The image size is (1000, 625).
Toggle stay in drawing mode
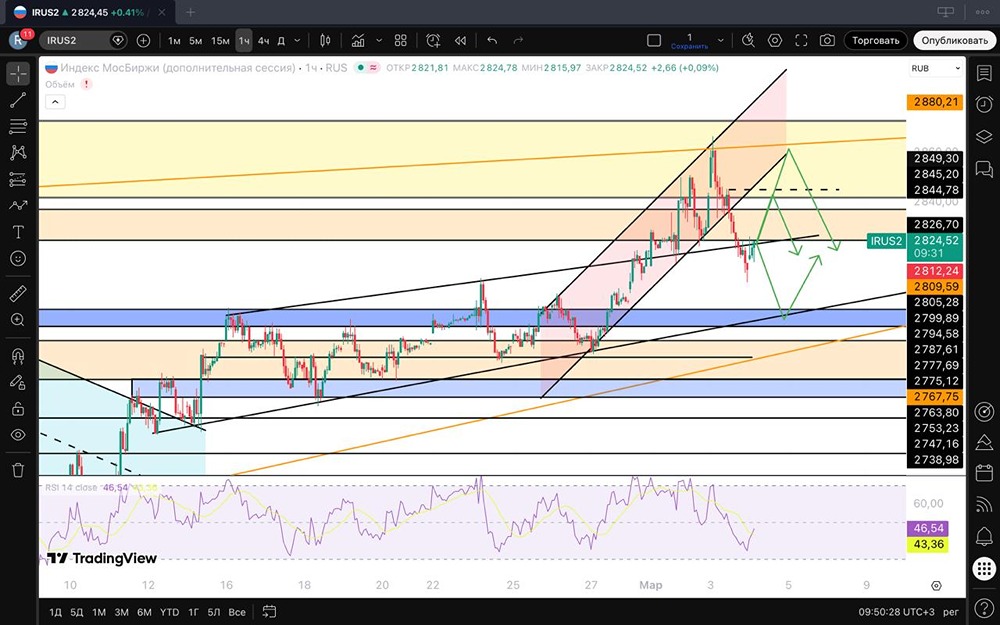[x=18, y=382]
